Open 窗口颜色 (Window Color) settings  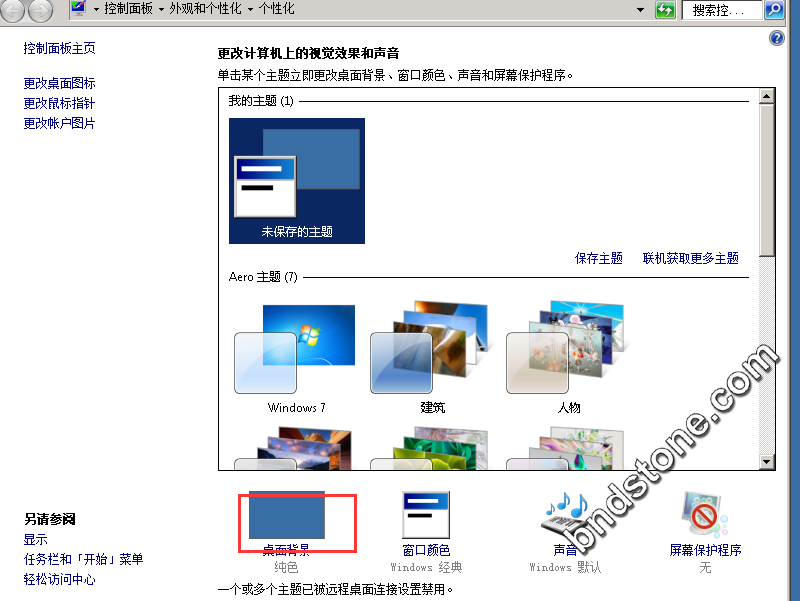pos(426,518)
